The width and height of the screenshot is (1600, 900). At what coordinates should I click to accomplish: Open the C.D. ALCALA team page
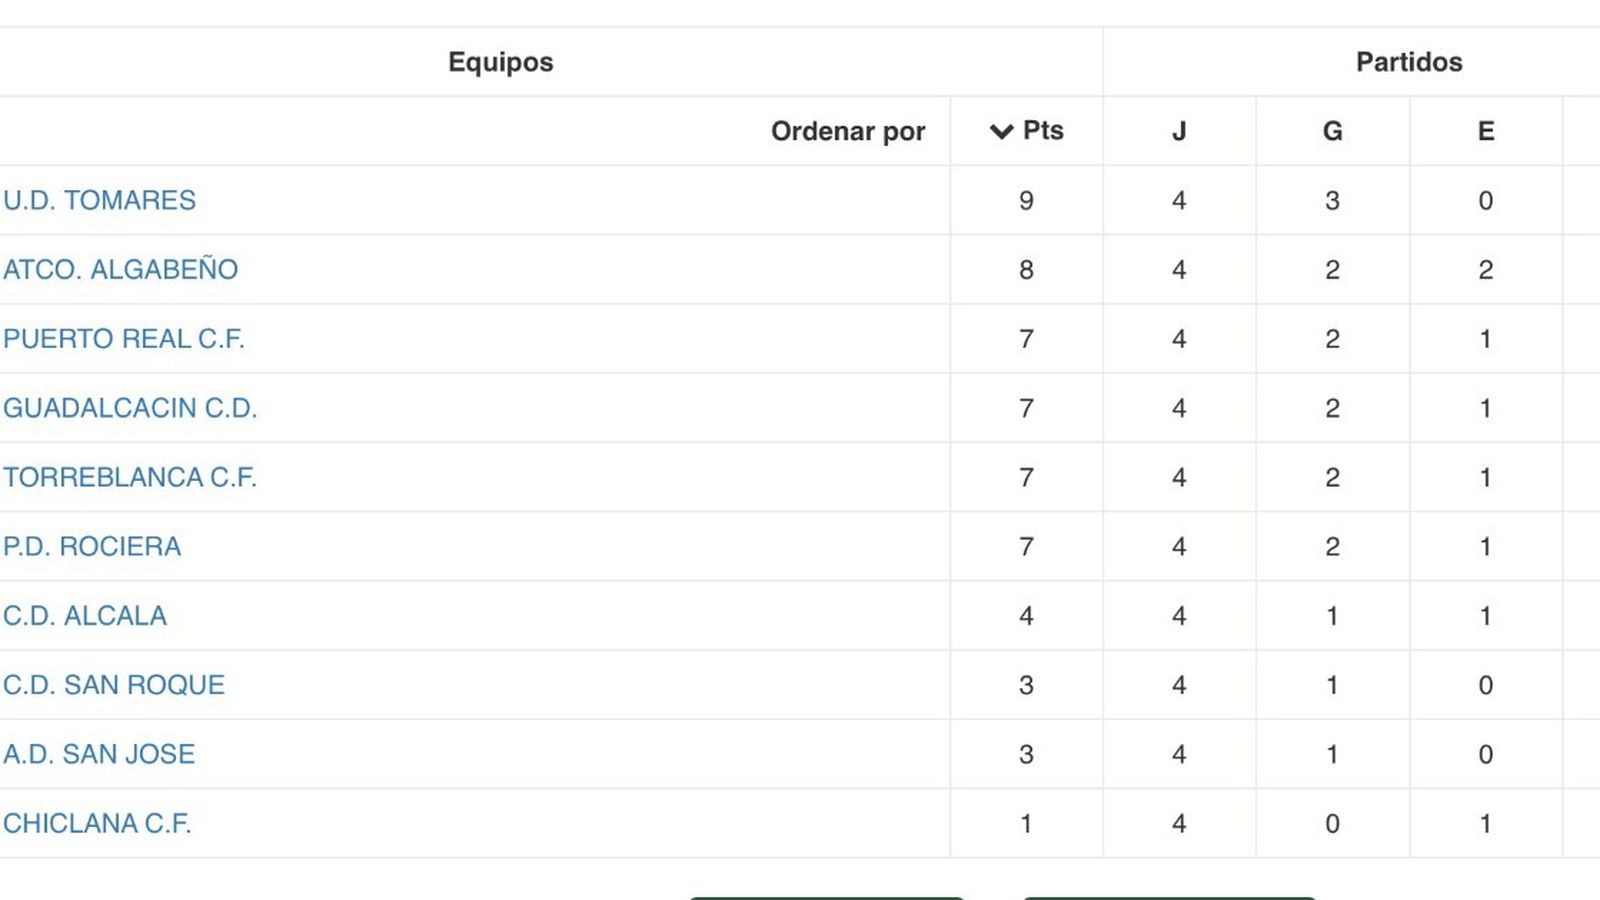[84, 616]
